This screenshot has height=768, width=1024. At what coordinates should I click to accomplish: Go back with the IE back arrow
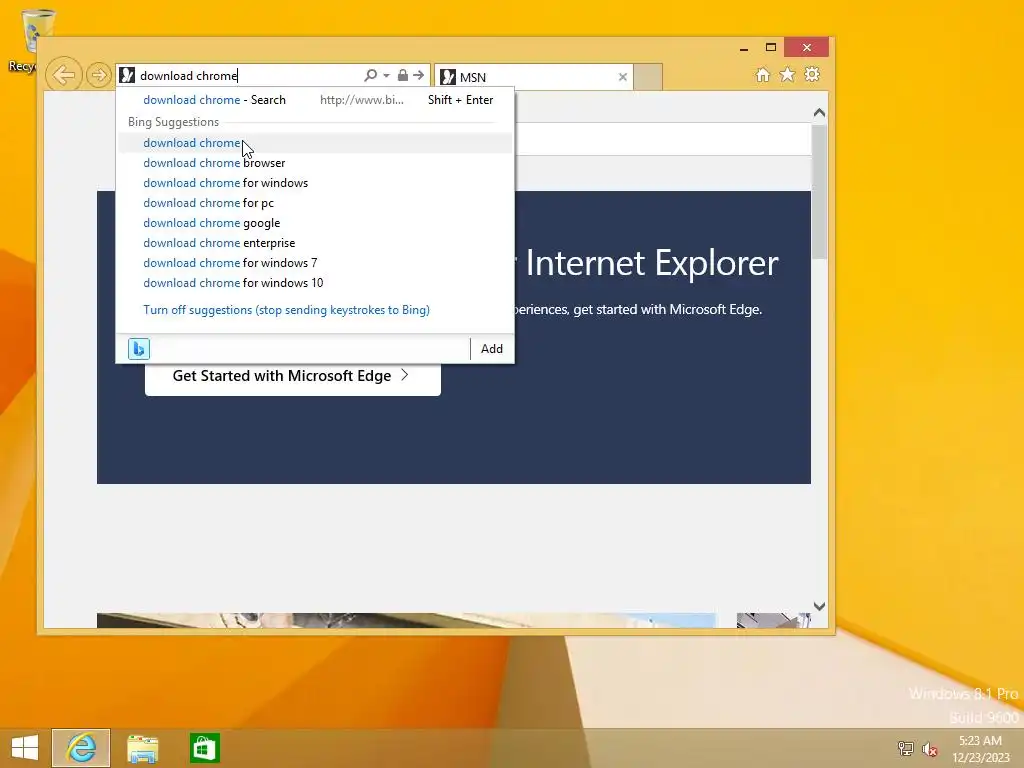(x=63, y=75)
